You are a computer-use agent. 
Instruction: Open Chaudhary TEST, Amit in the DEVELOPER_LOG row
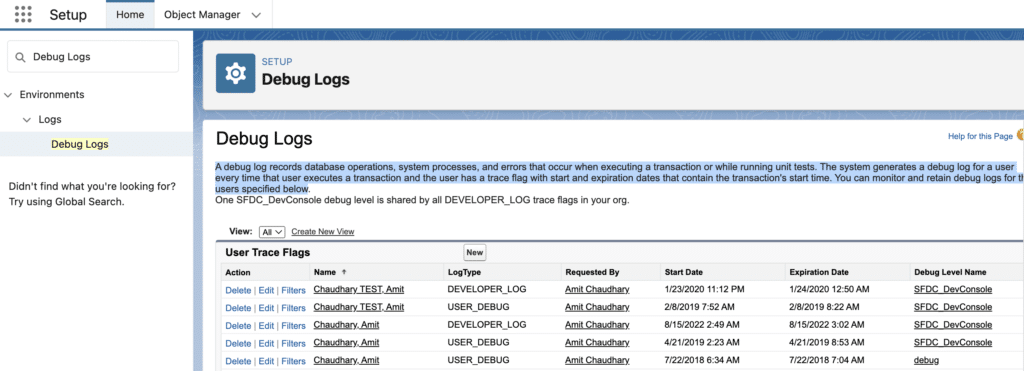359,289
